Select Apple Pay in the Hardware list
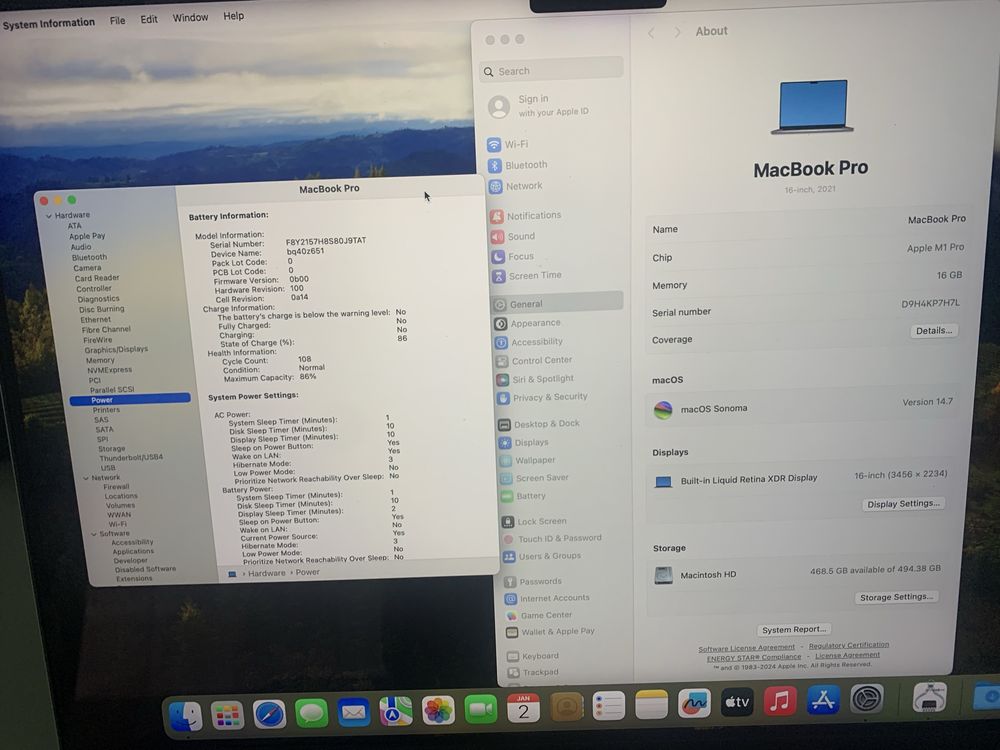Screen dimensions: 1000x750 tap(87, 236)
